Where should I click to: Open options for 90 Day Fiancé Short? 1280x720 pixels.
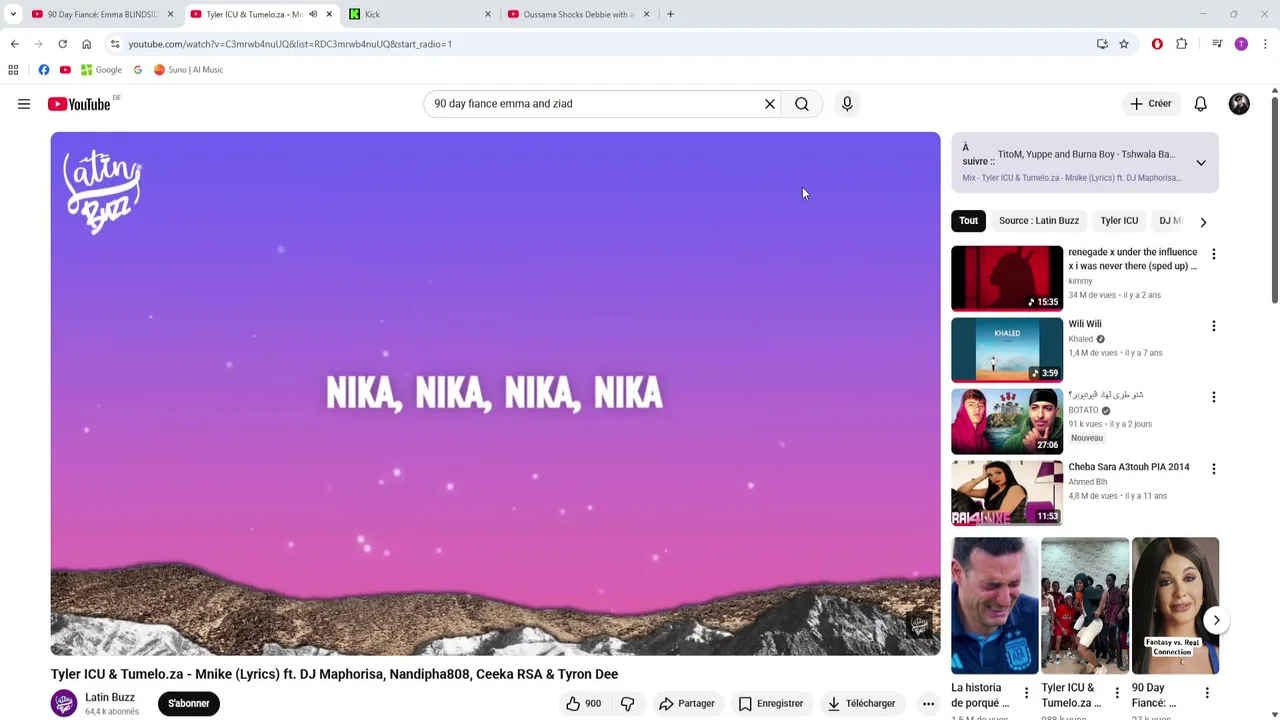pyautogui.click(x=1207, y=692)
